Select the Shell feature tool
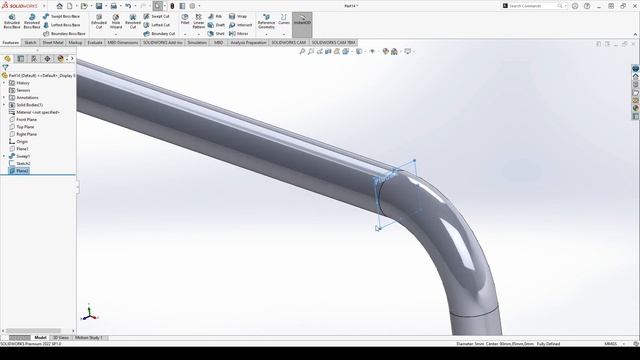The height and width of the screenshot is (360, 640). pyautogui.click(x=216, y=33)
